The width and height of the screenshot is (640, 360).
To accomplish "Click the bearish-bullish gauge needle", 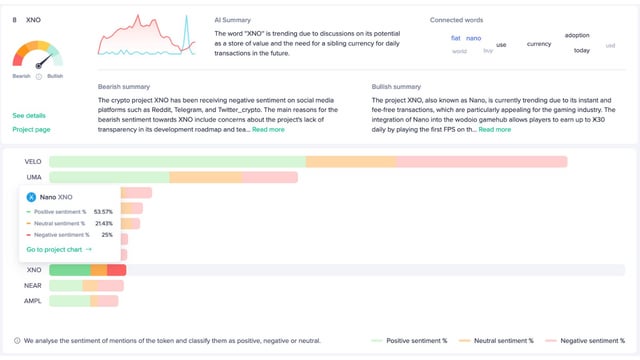I will pos(44,60).
